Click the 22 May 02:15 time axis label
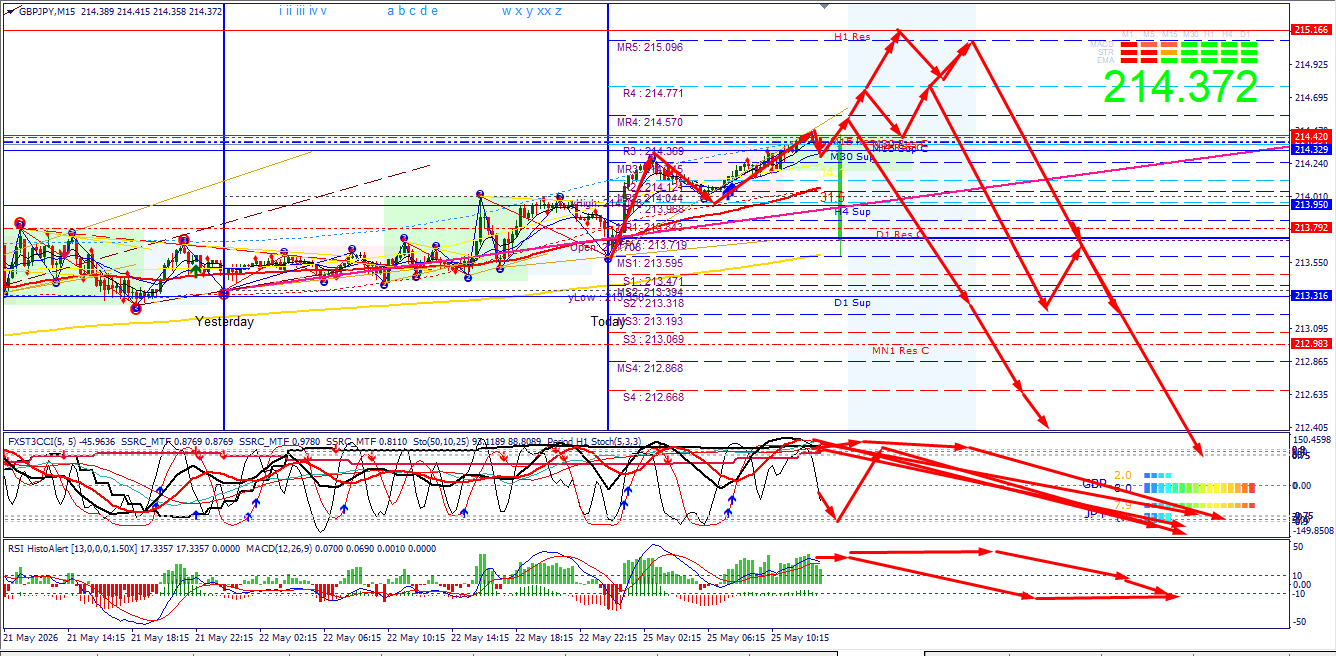 pyautogui.click(x=288, y=637)
